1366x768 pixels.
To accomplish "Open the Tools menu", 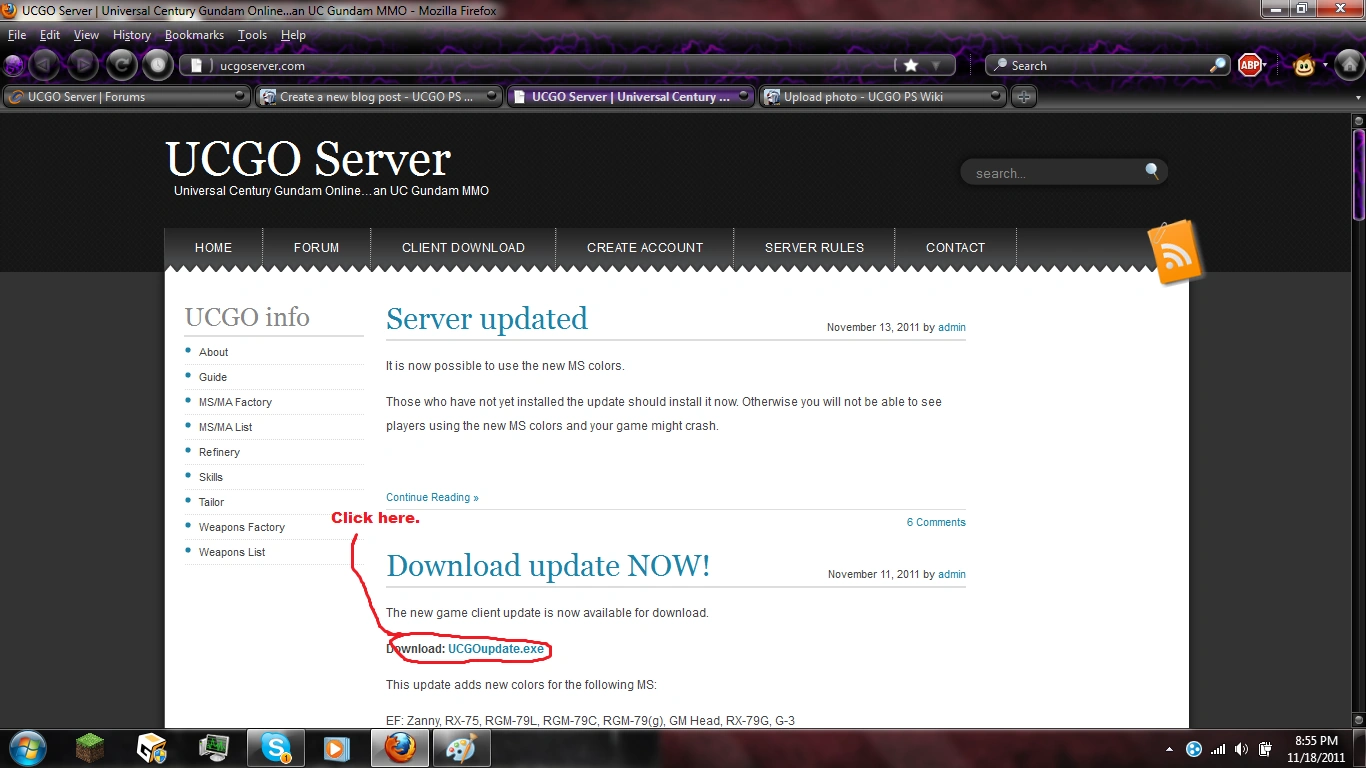I will [252, 35].
